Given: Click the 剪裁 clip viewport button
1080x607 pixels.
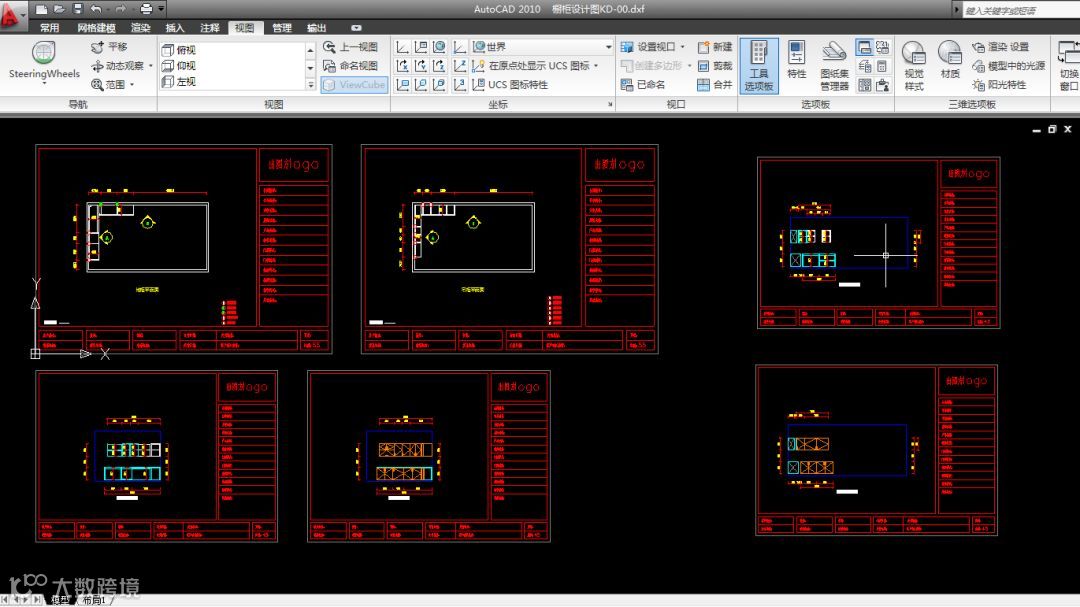Looking at the screenshot, I should pyautogui.click(x=715, y=65).
